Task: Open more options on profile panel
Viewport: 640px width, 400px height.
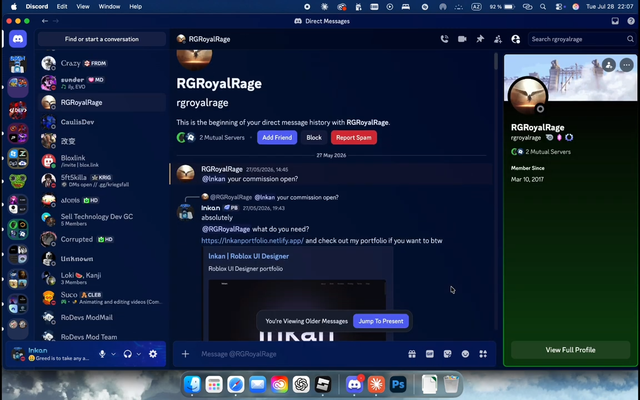Action: (627, 65)
